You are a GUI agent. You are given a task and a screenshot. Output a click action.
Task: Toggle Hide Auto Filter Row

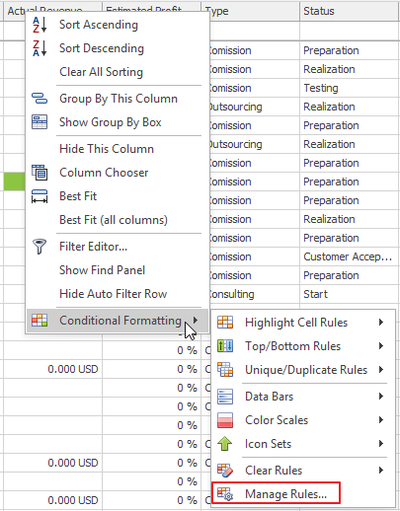[x=113, y=294]
